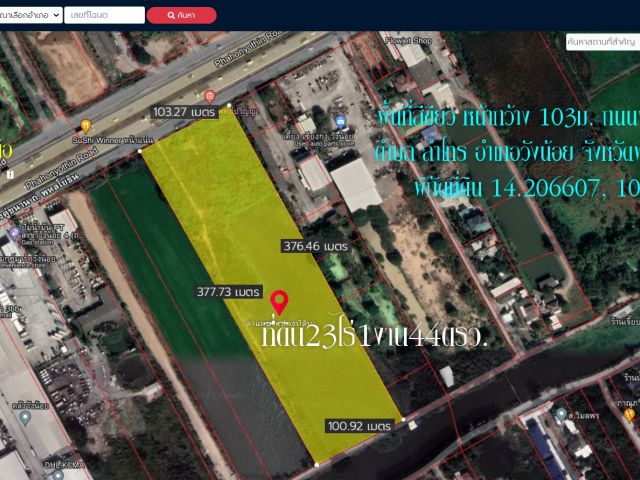Screen dimensions: 640x480
Task: Focus the landmark search box on map
Action: pyautogui.click(x=603, y=42)
